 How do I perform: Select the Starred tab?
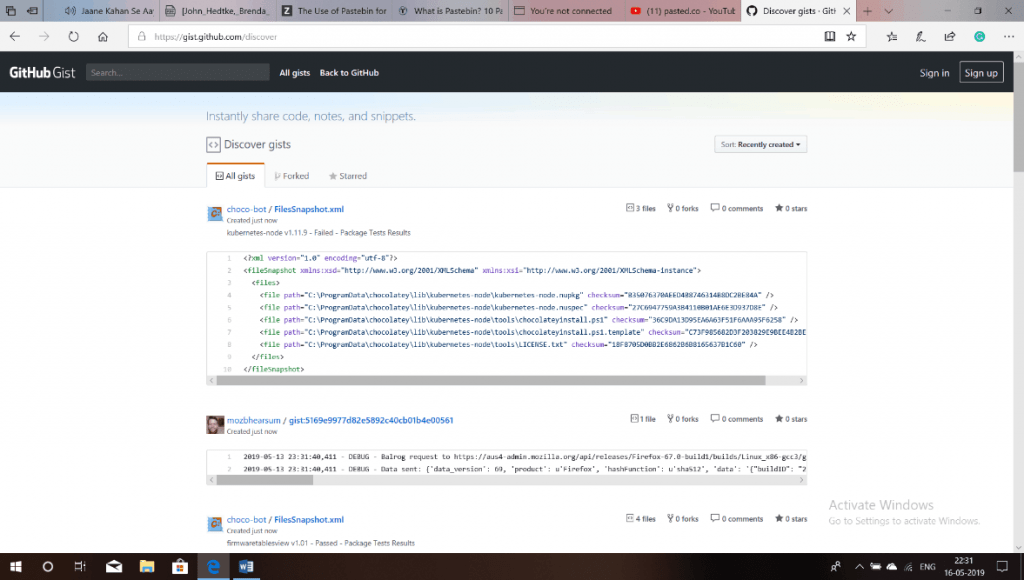[x=347, y=175]
